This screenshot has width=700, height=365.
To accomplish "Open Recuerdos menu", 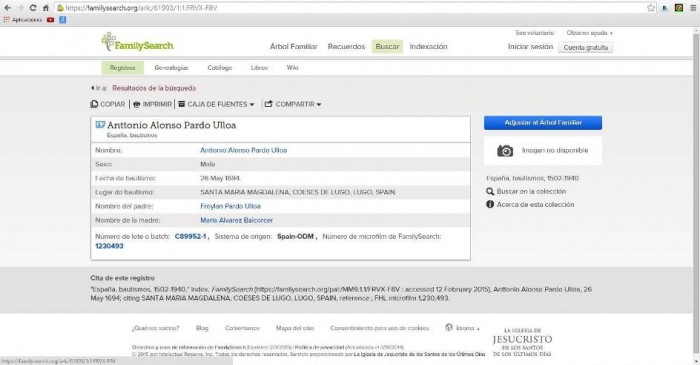I will click(346, 46).
